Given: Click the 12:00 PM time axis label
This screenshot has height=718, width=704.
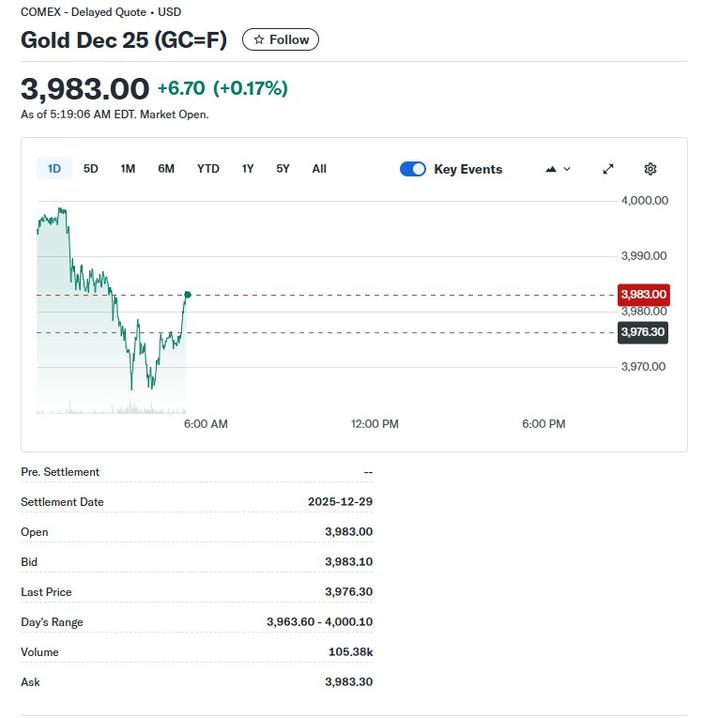Looking at the screenshot, I should click(x=375, y=424).
